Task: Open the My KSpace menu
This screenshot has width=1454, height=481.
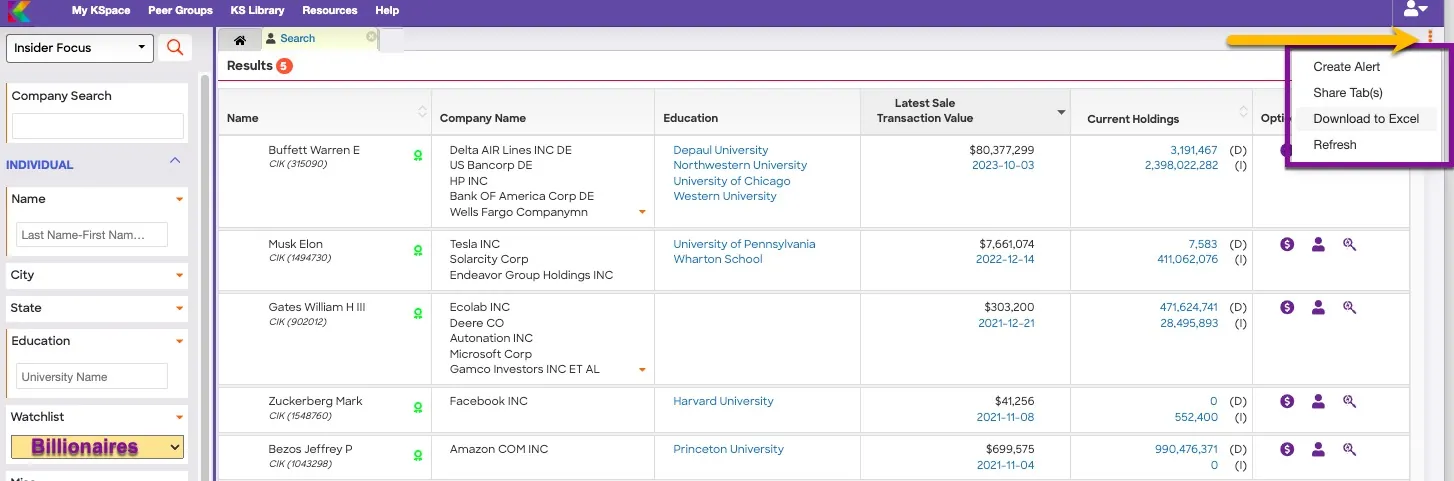Action: coord(99,10)
